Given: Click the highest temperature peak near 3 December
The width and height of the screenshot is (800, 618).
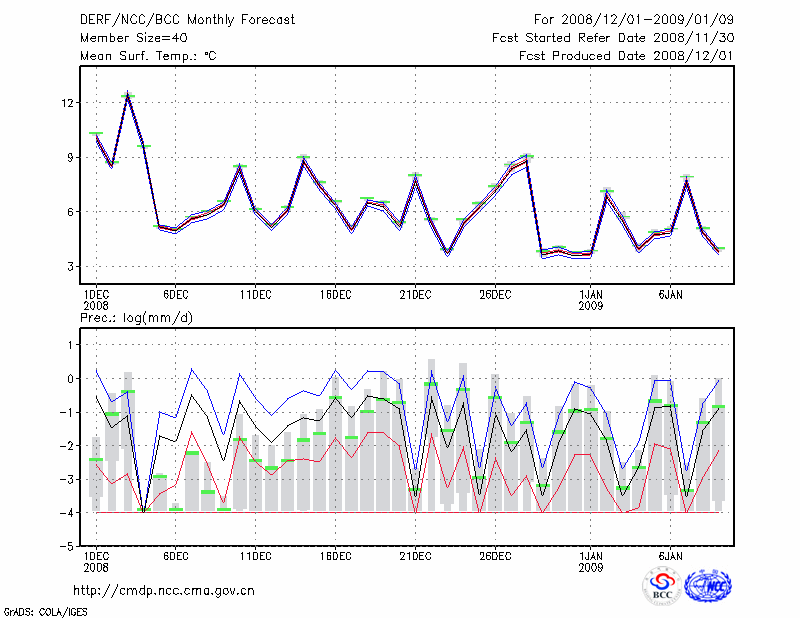Looking at the screenshot, I should (128, 96).
